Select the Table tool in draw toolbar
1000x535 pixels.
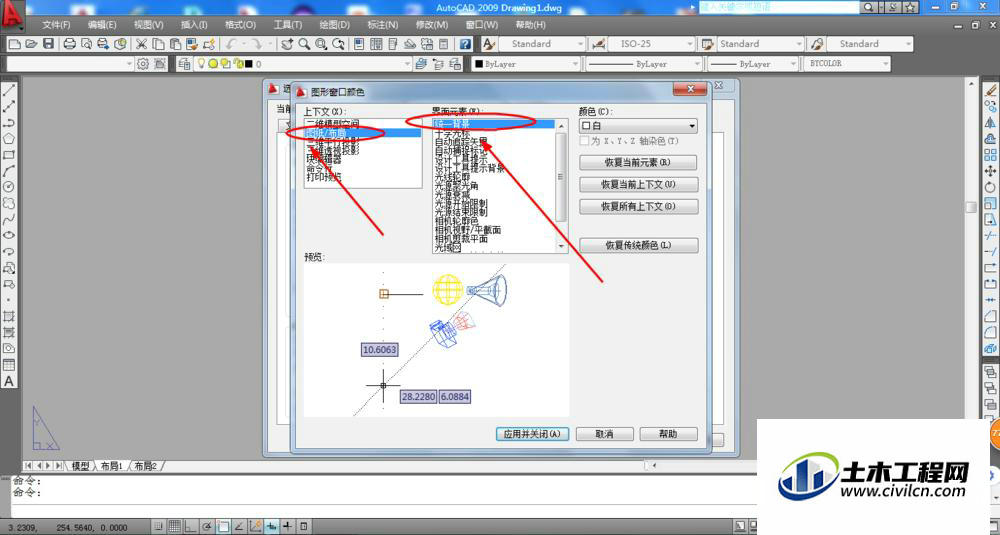(x=9, y=365)
